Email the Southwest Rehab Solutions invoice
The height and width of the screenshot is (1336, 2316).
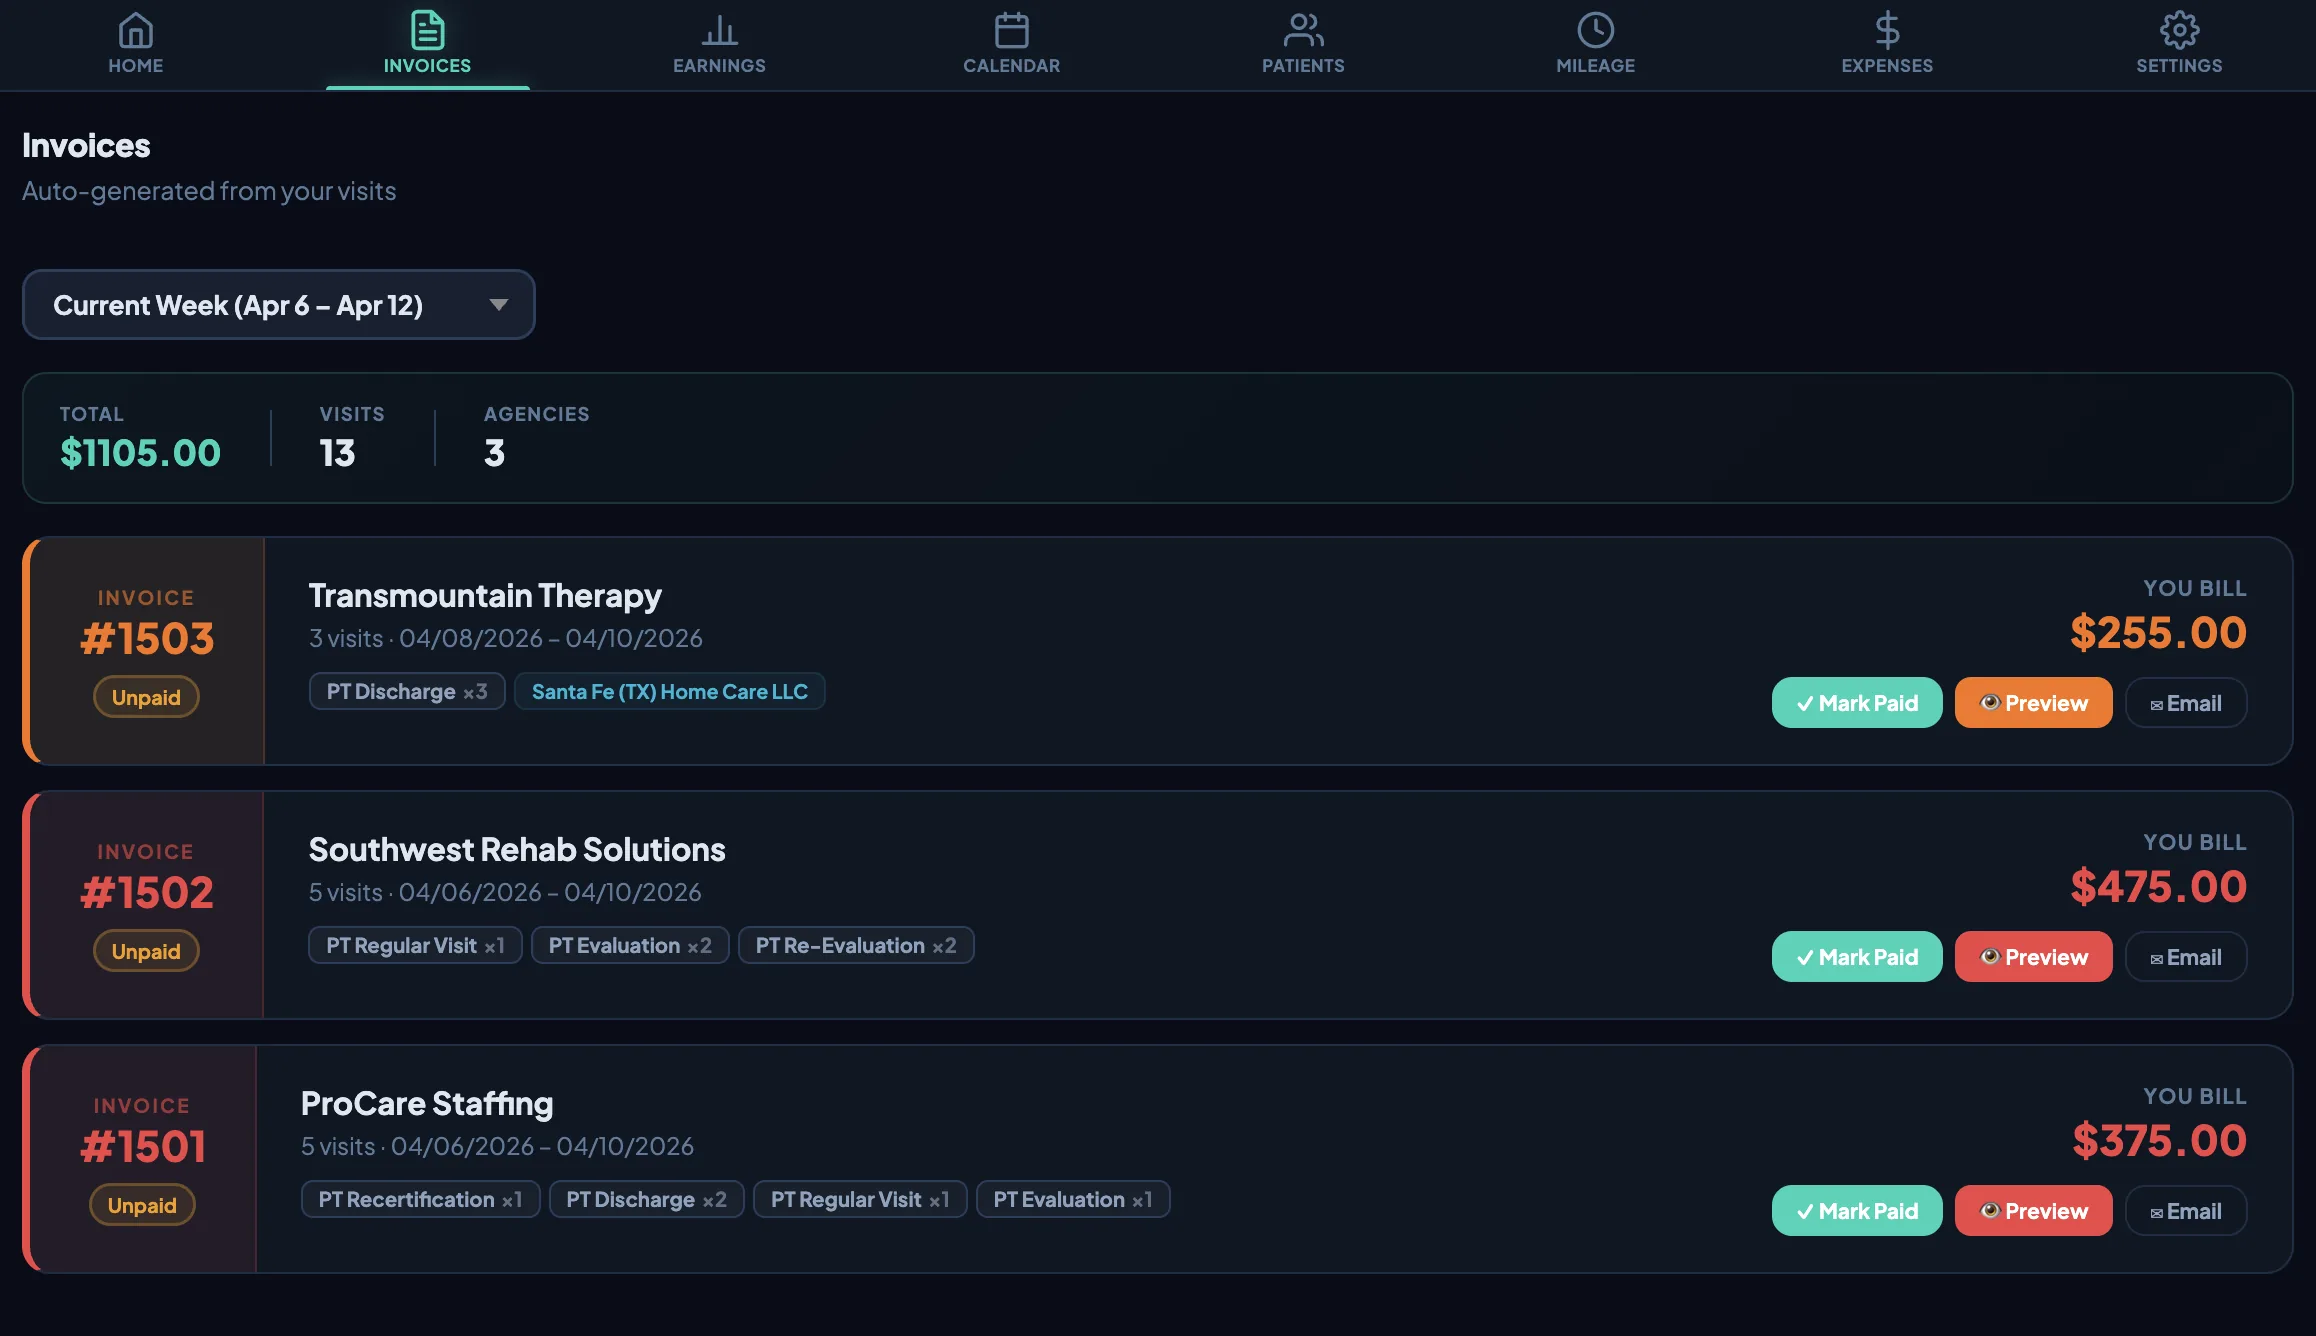click(x=2186, y=957)
